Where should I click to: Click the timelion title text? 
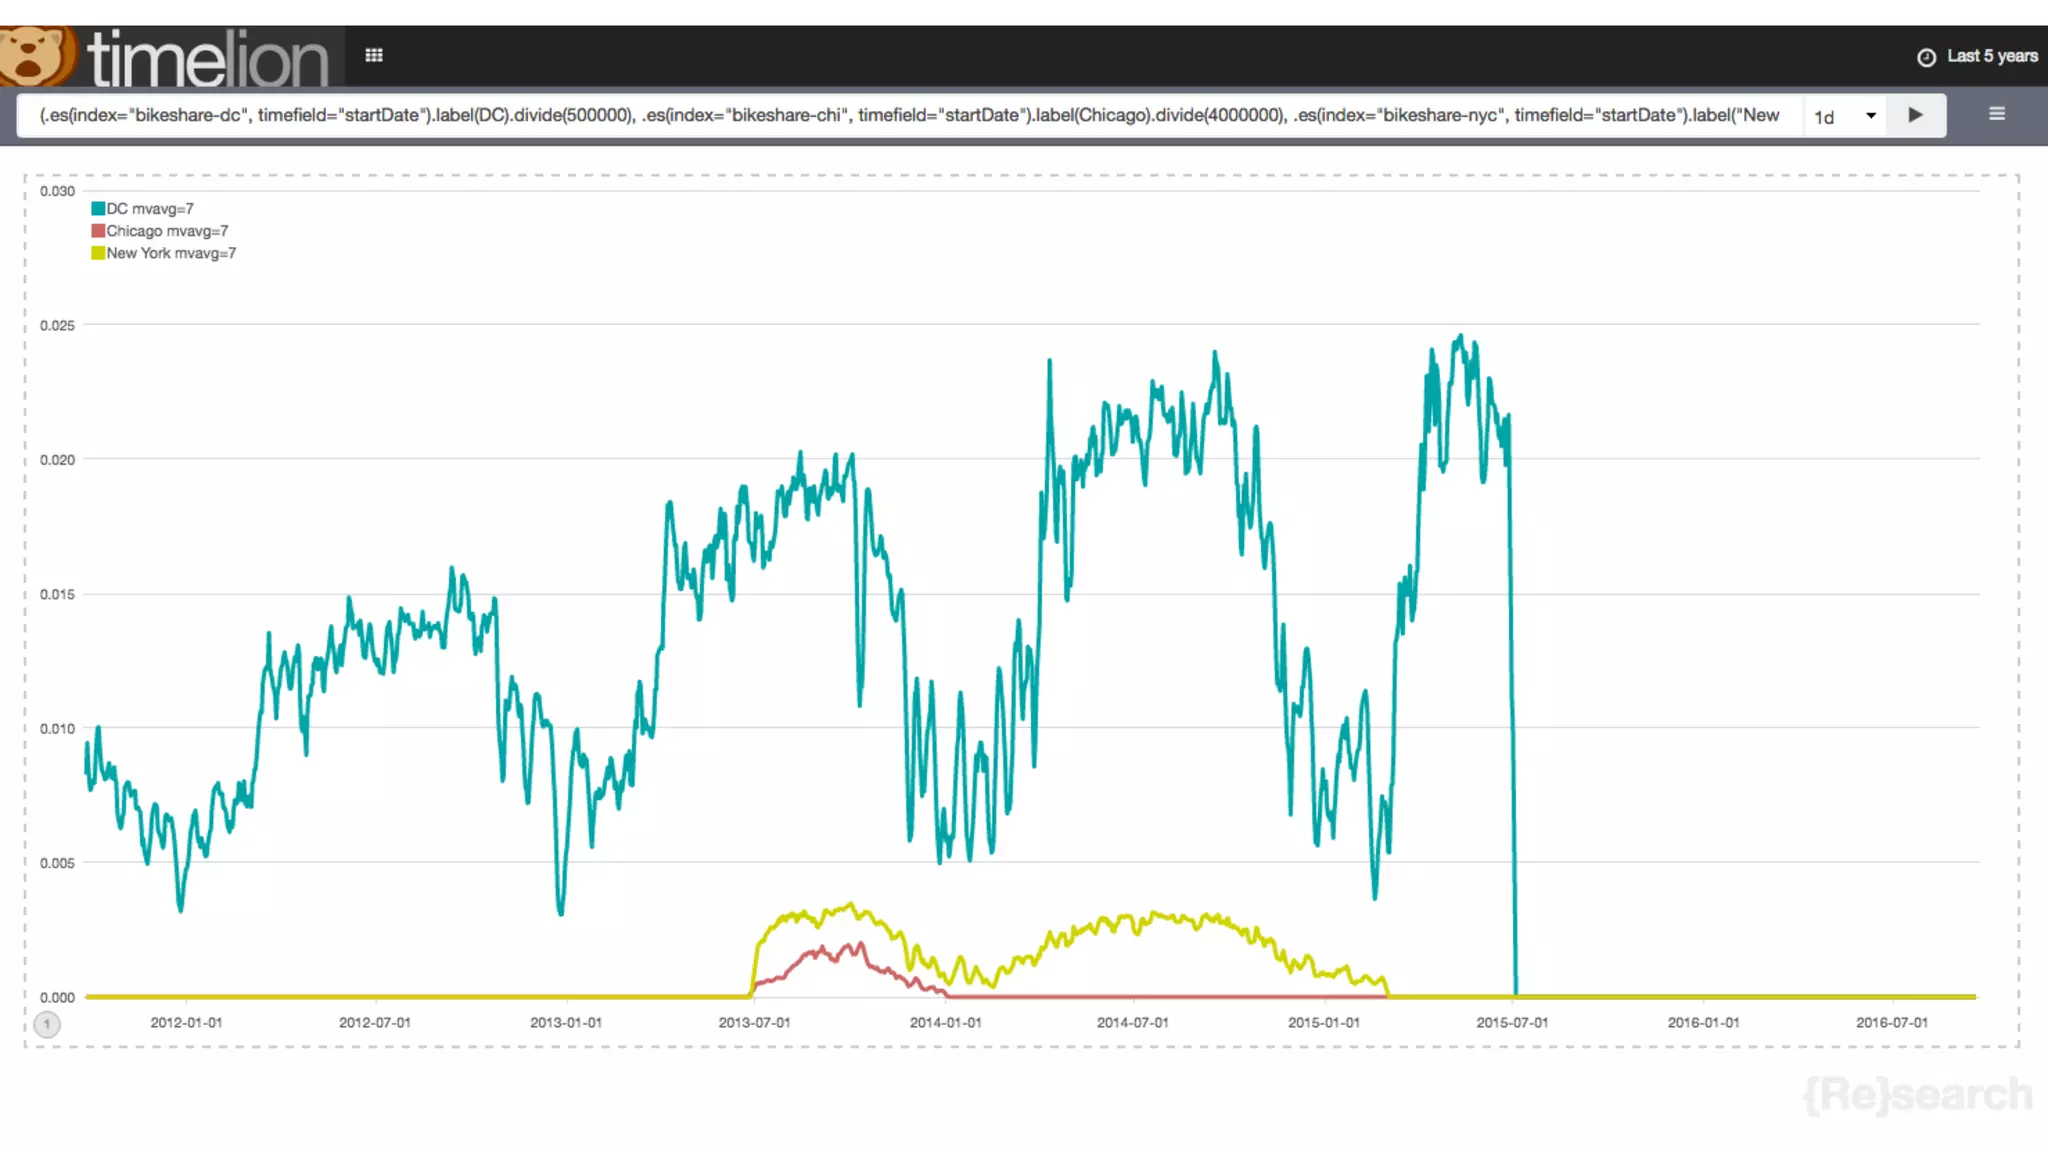[x=208, y=58]
